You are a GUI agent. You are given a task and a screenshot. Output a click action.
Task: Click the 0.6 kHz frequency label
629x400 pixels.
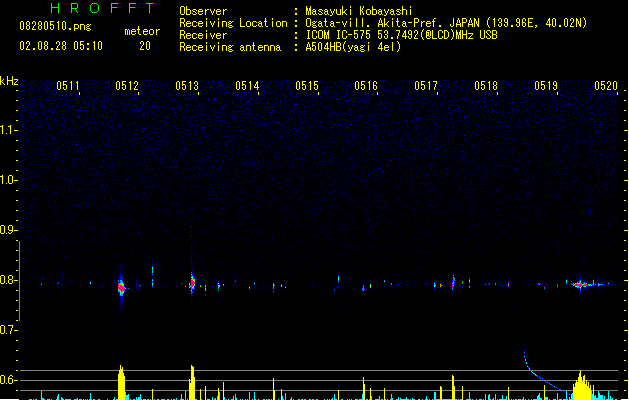tap(8, 380)
